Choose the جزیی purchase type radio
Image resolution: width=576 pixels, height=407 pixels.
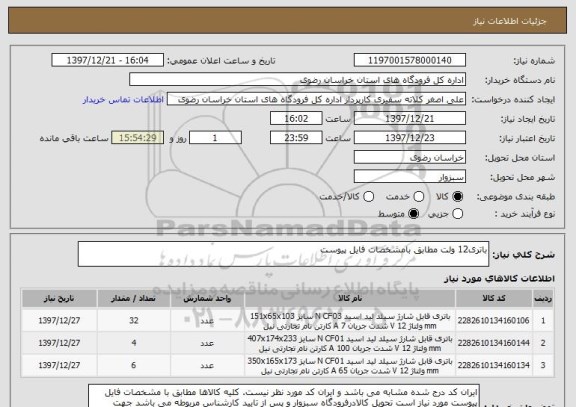[x=457, y=213]
